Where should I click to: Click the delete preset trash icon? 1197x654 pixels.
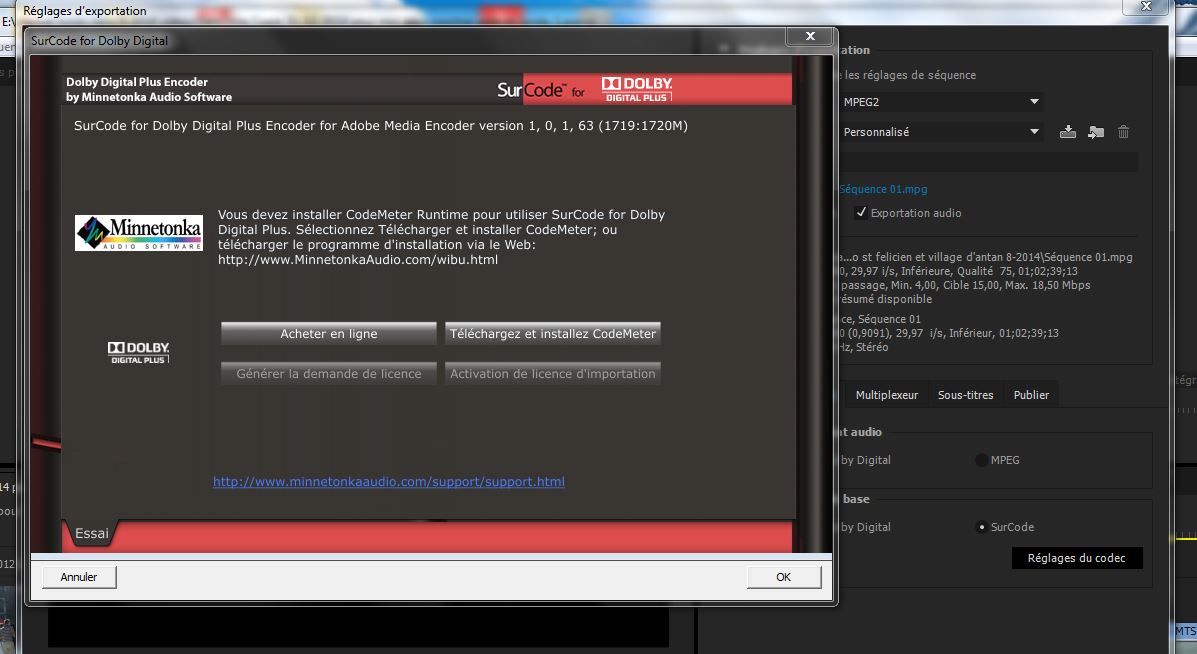point(1123,132)
